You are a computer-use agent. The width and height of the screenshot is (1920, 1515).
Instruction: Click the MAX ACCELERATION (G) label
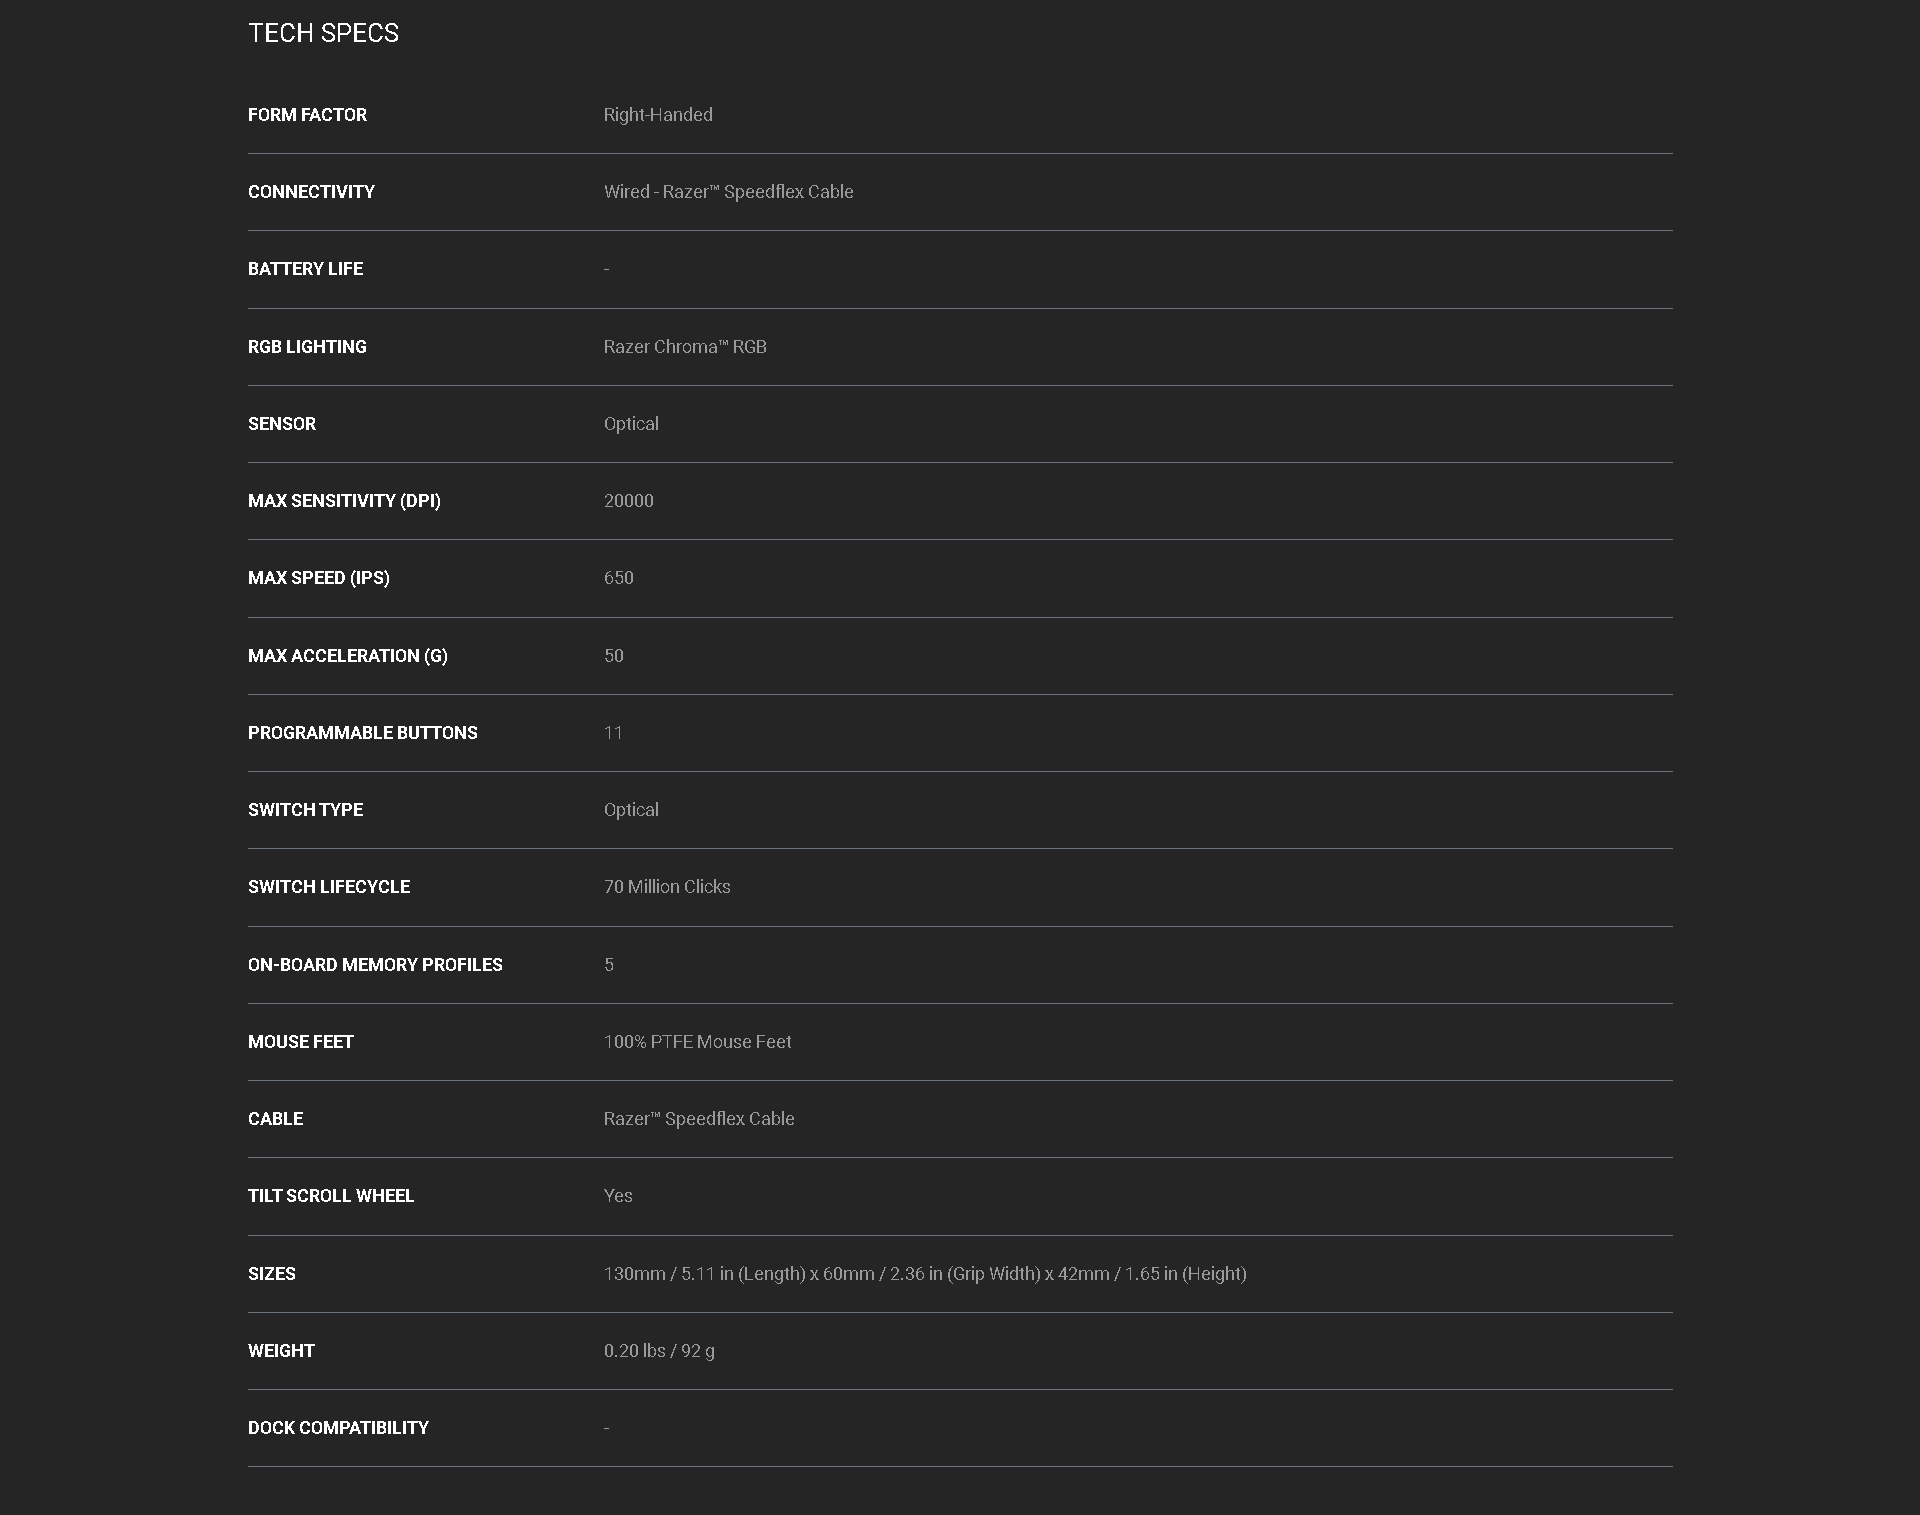pyautogui.click(x=348, y=656)
